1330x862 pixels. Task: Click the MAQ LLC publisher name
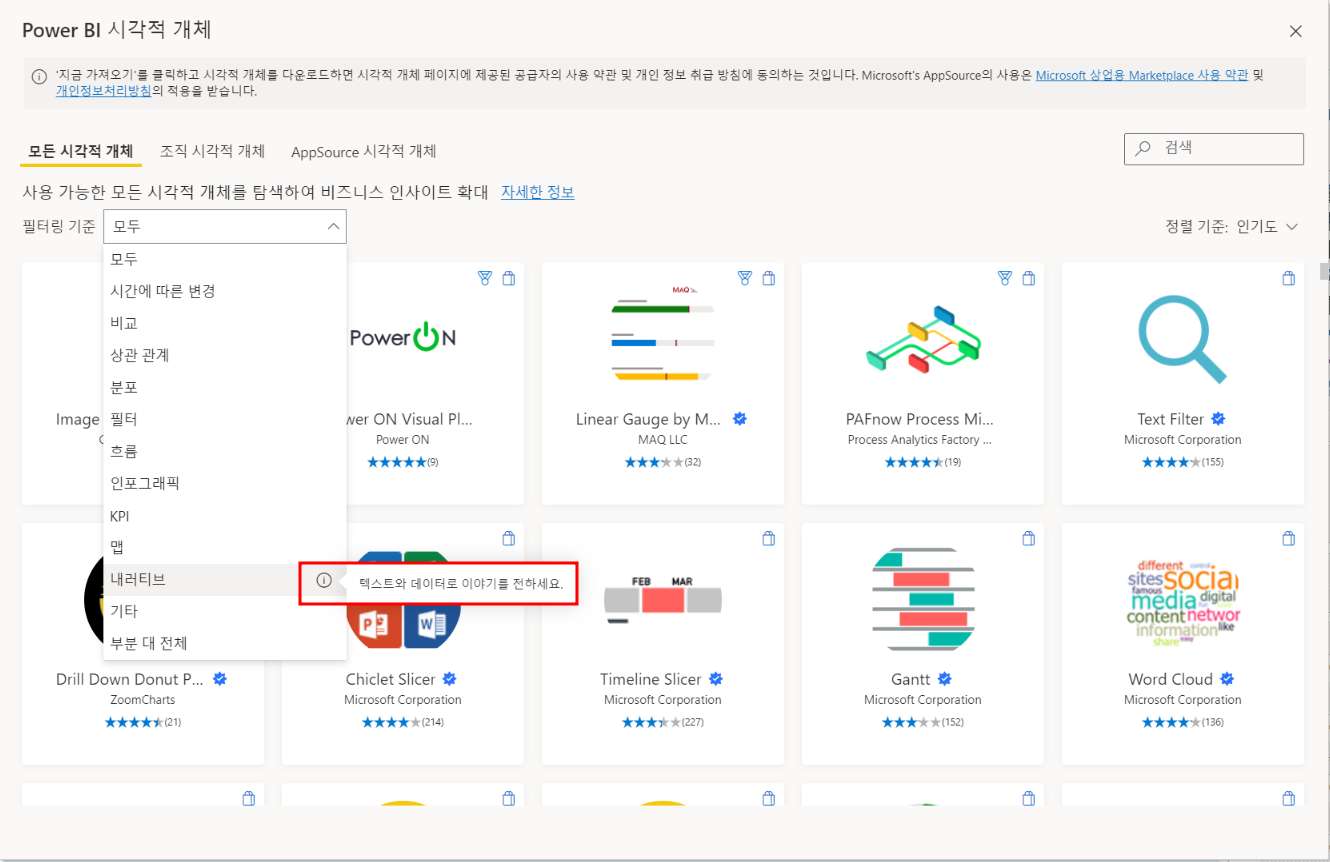click(x=663, y=440)
